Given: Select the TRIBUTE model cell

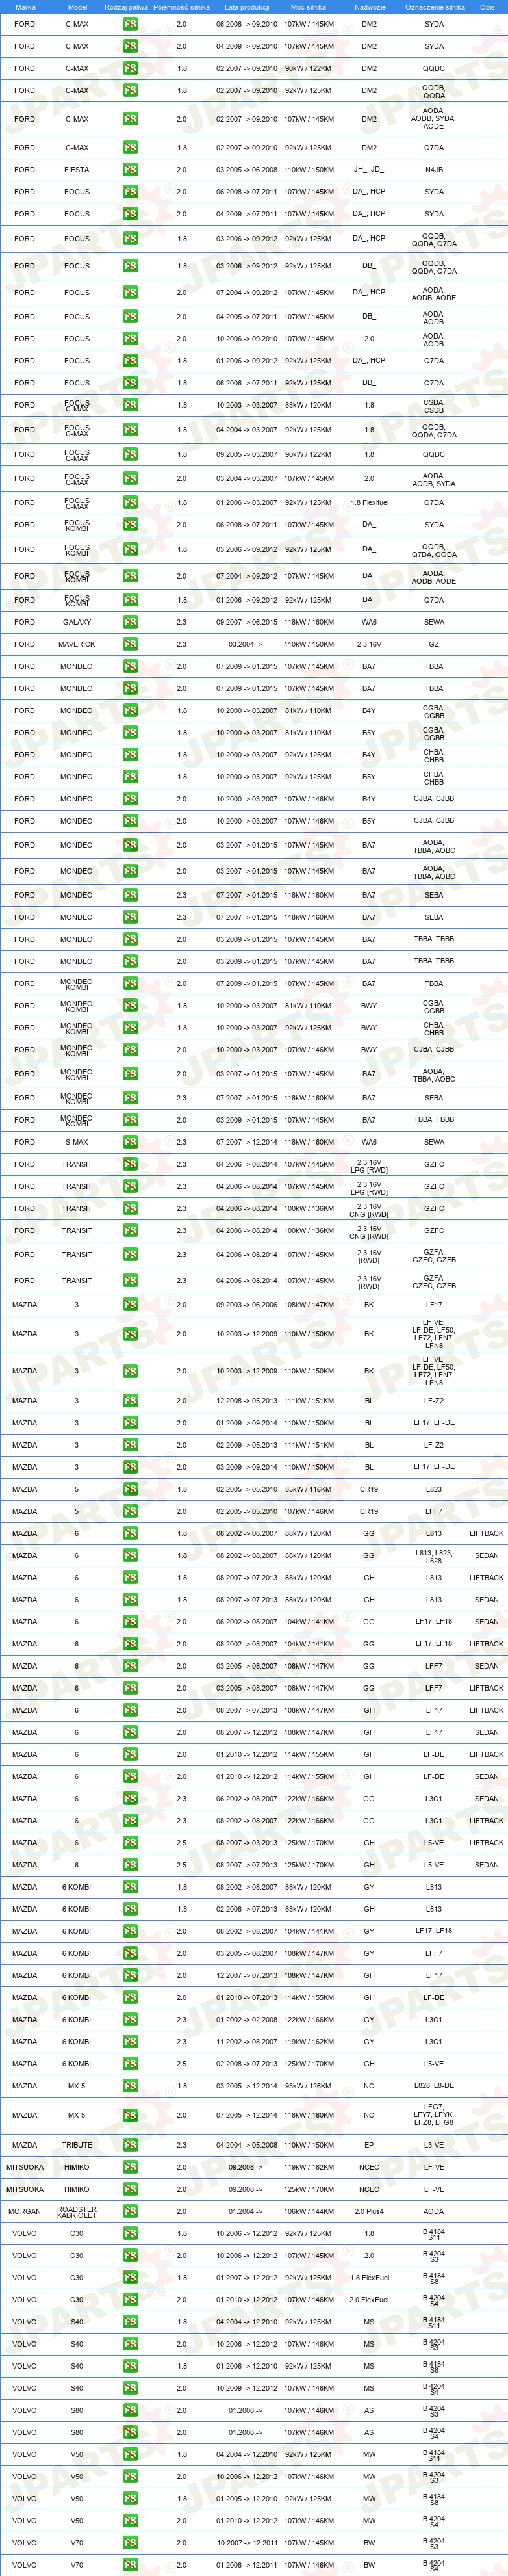Looking at the screenshot, I should 77,2145.
